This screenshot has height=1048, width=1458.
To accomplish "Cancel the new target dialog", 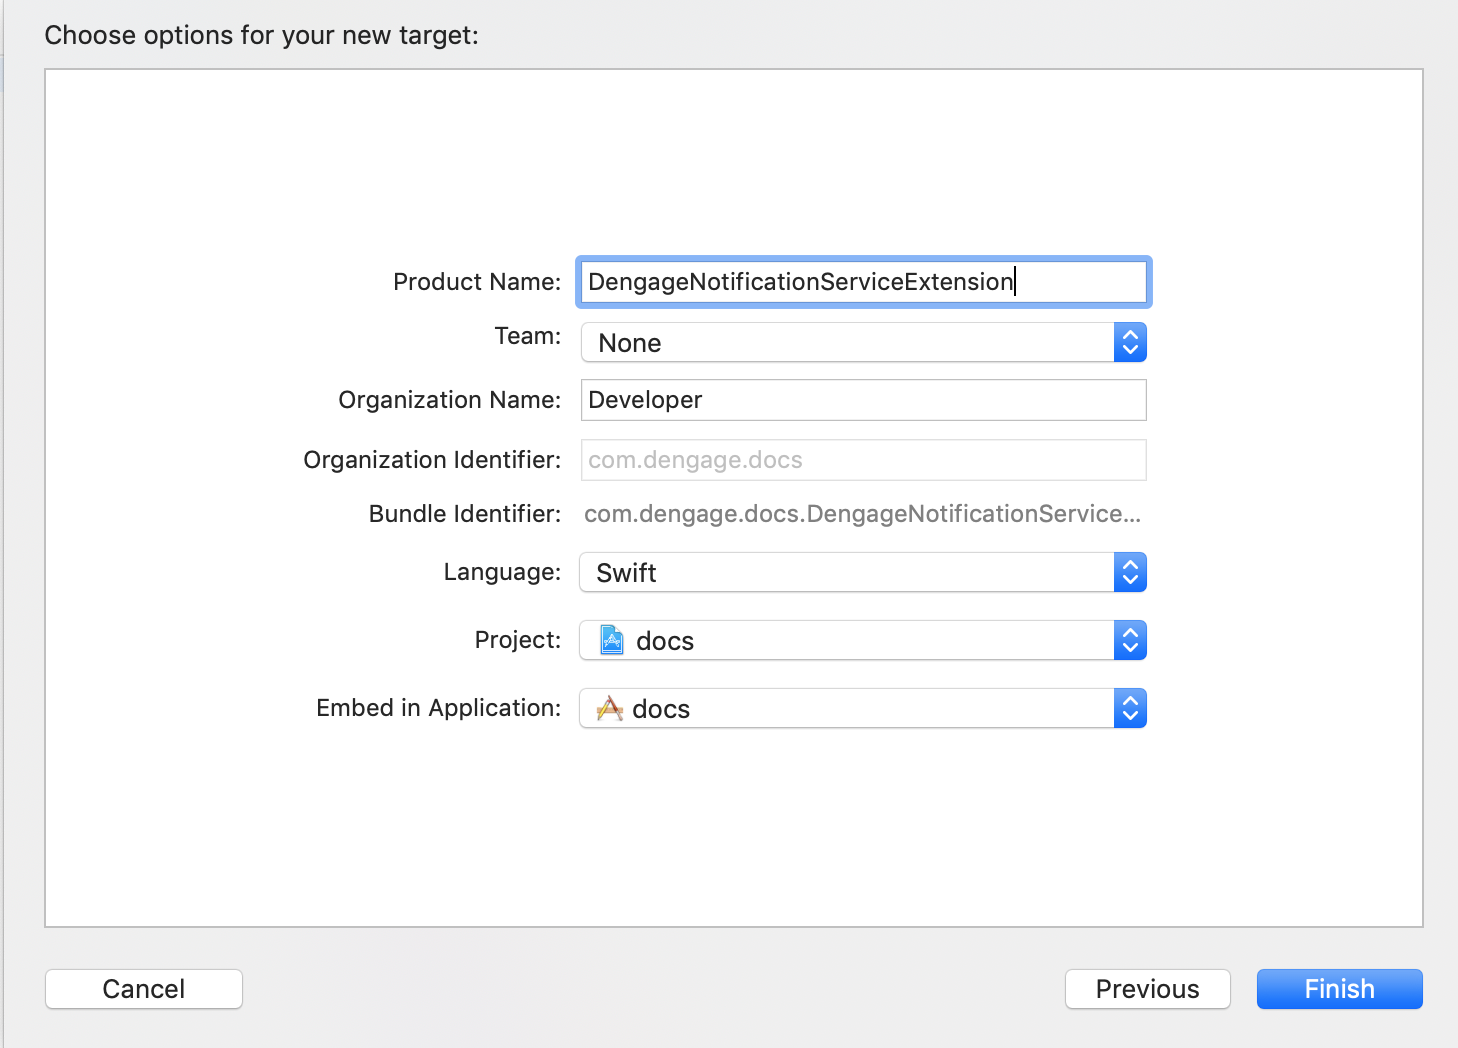I will 144,989.
